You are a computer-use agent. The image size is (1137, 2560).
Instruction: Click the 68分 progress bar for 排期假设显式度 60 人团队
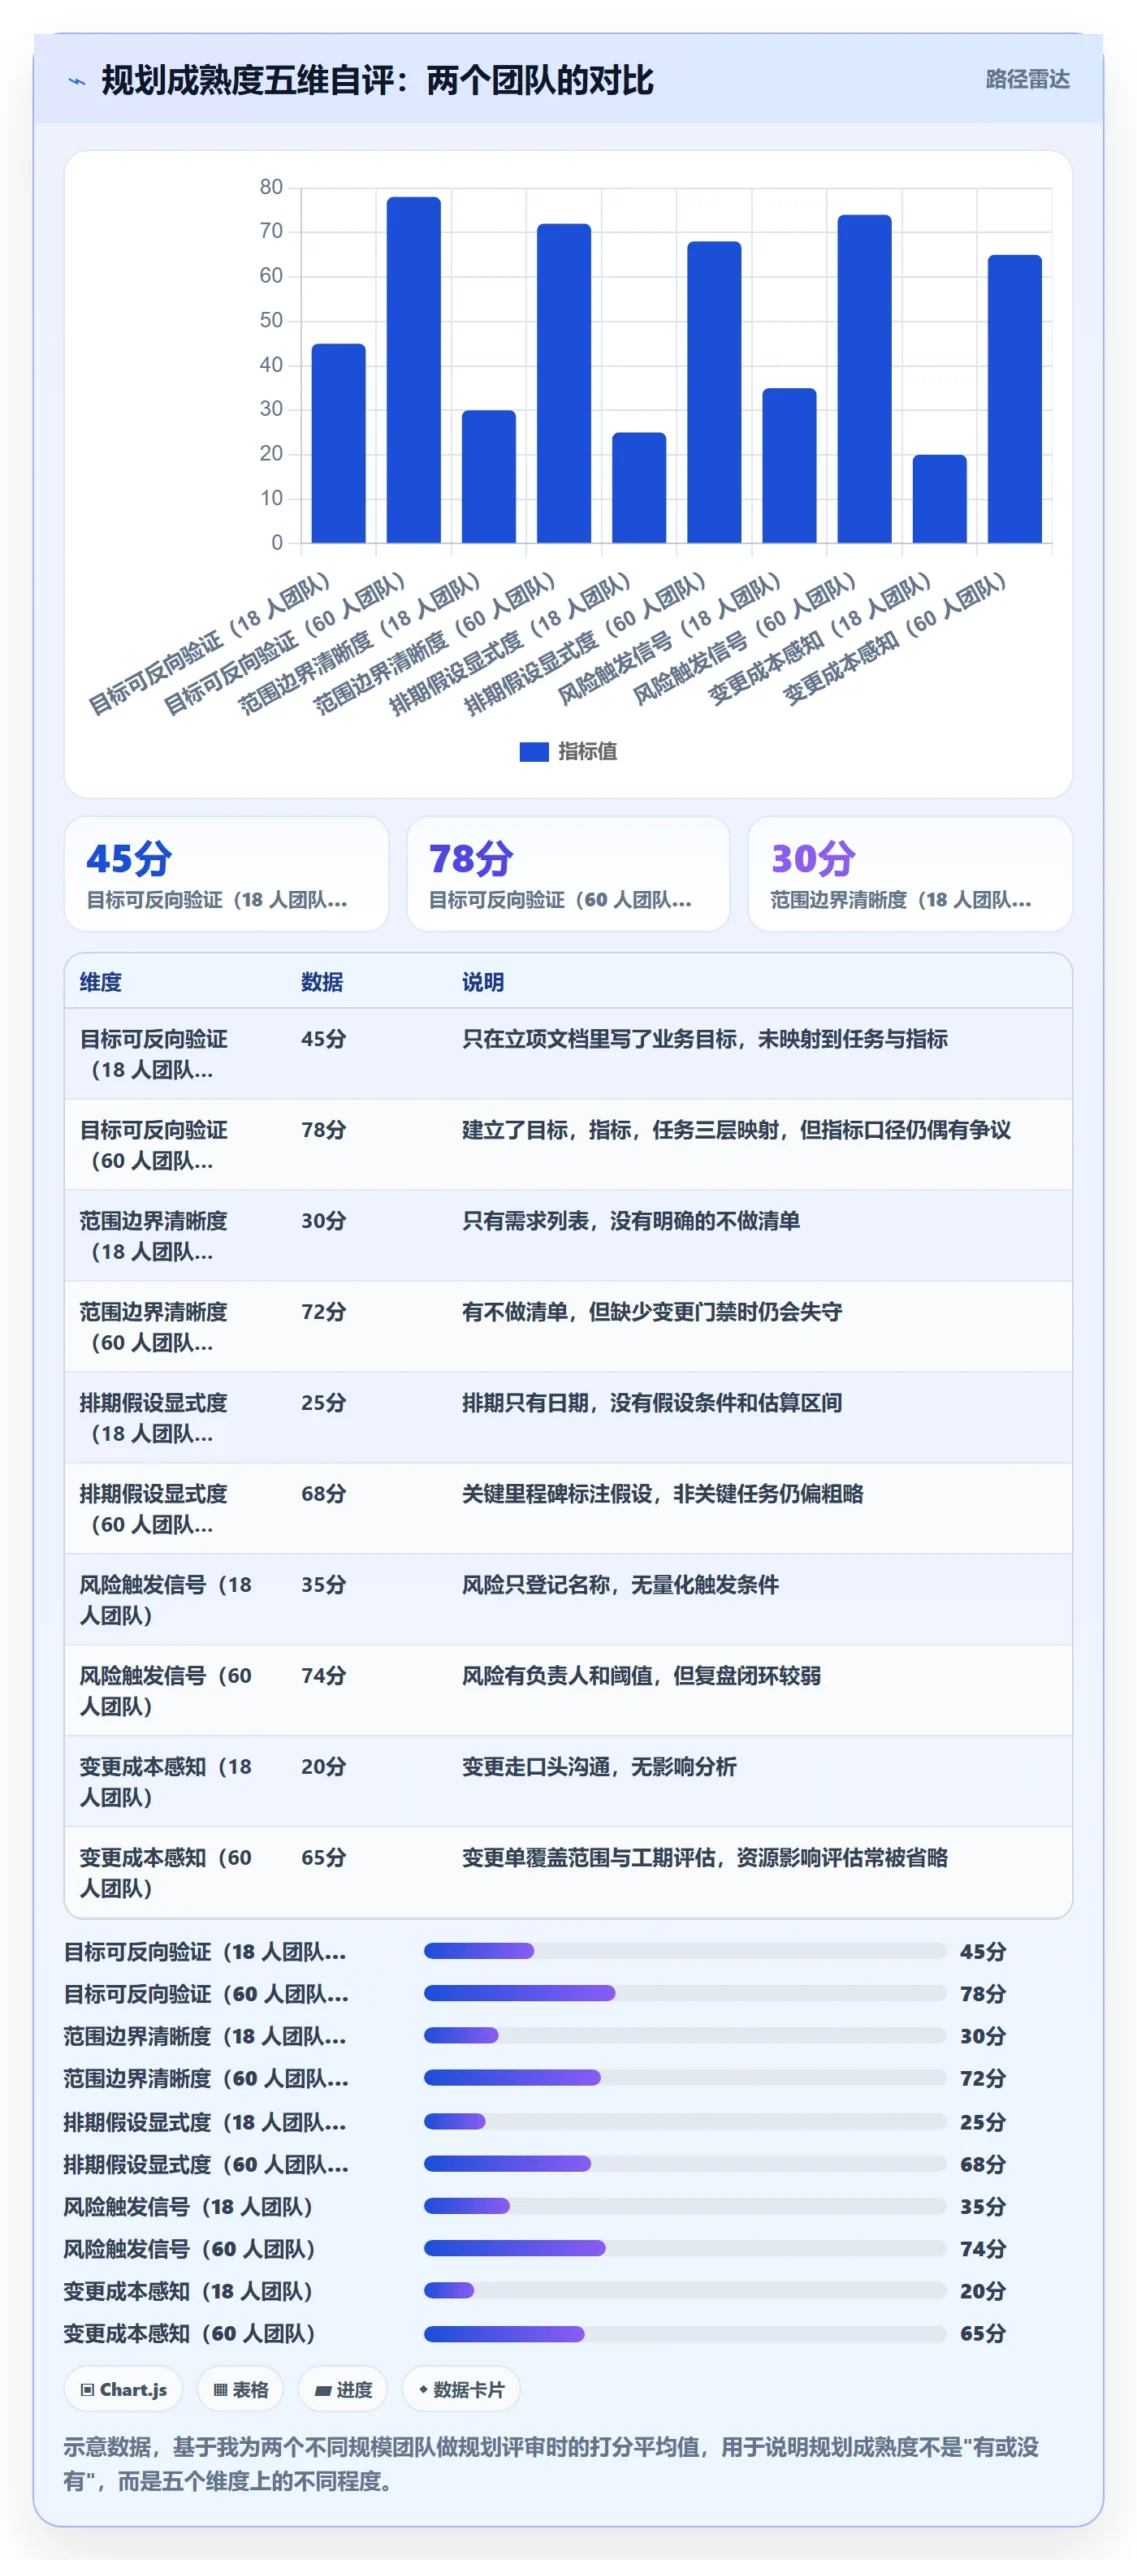point(684,2163)
